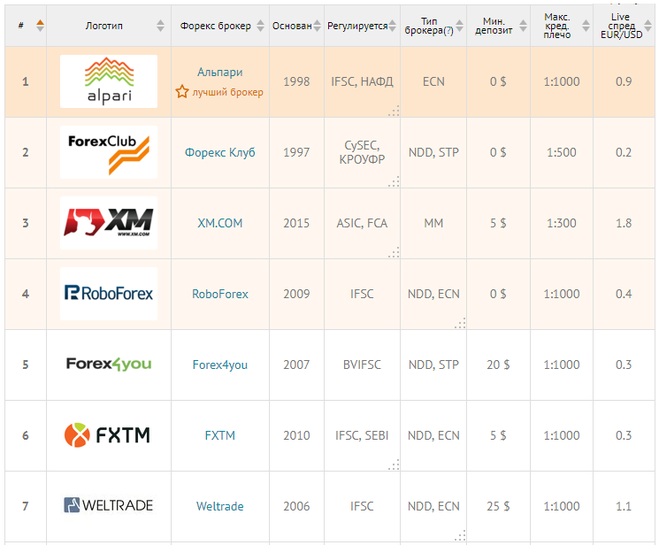Select the '1.8' spread value
Viewport: 659px width, 545px height.
(x=624, y=223)
